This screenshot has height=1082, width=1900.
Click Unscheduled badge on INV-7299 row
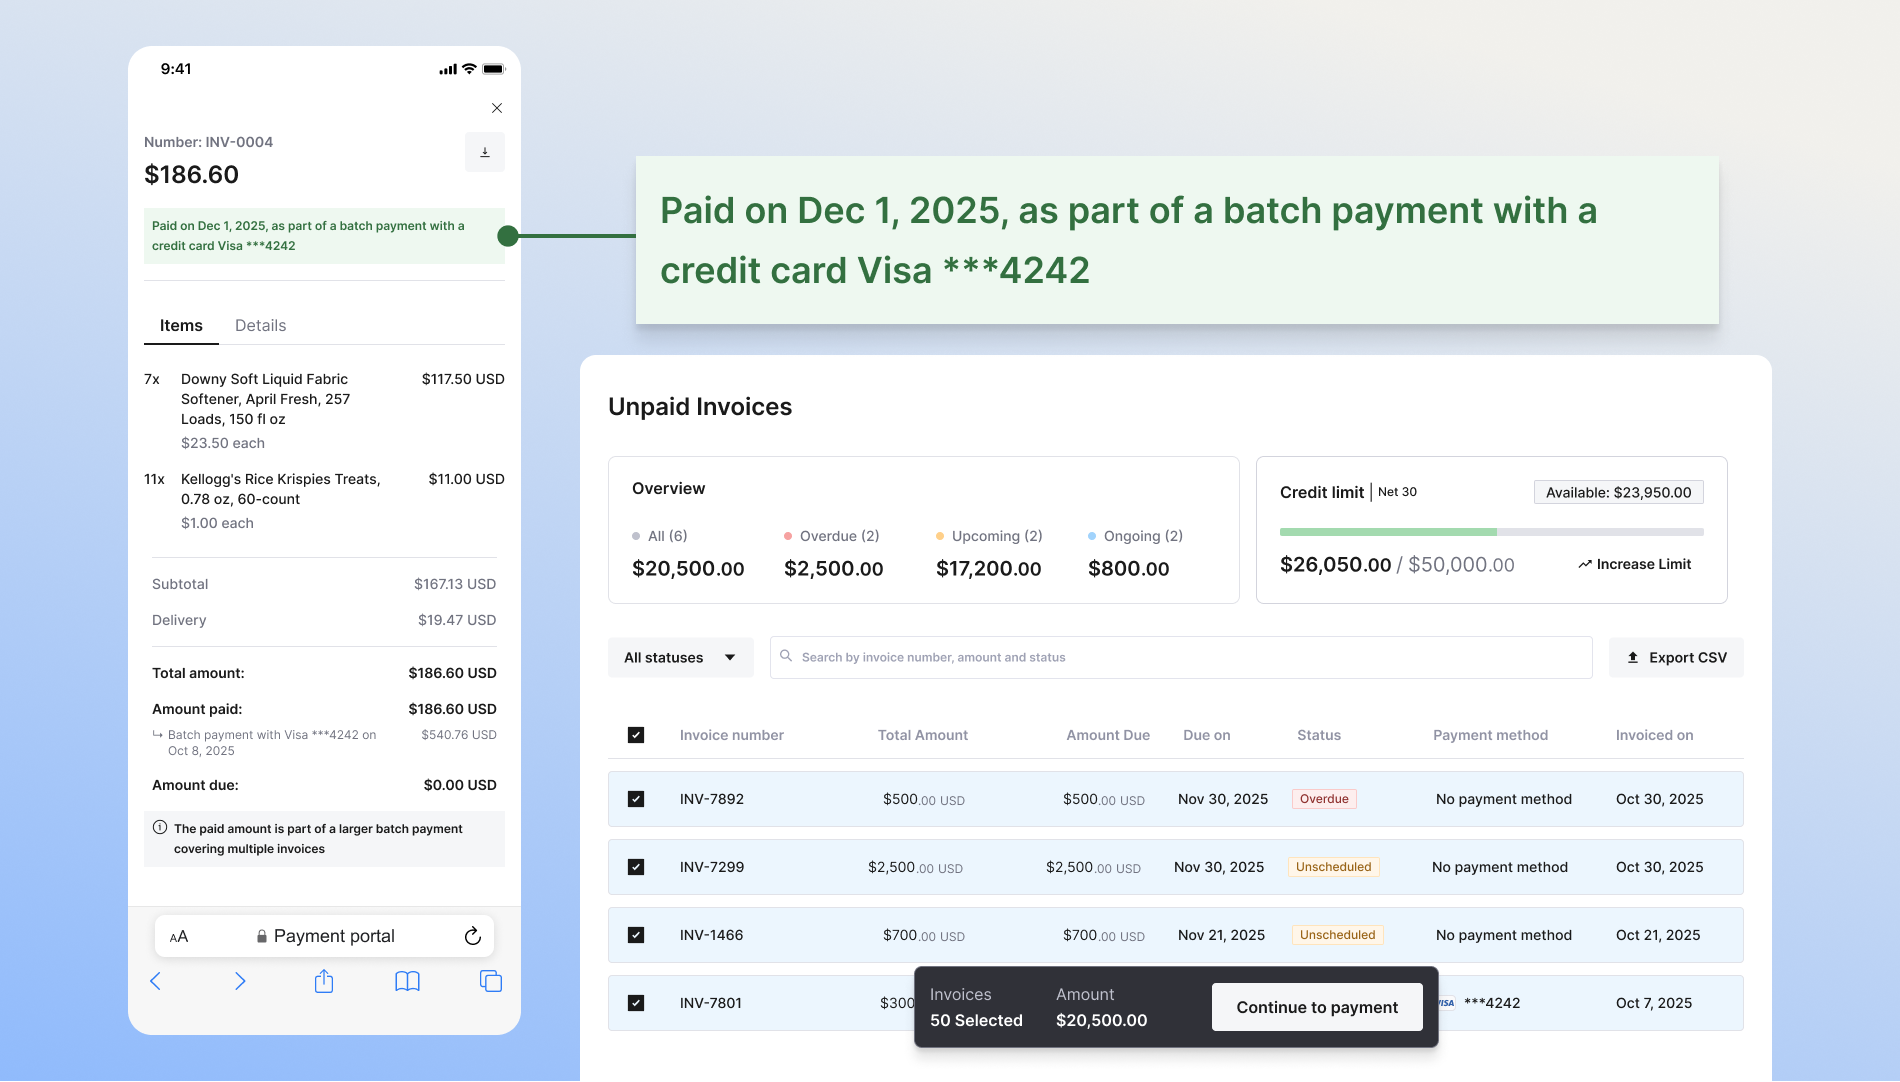[x=1334, y=867]
